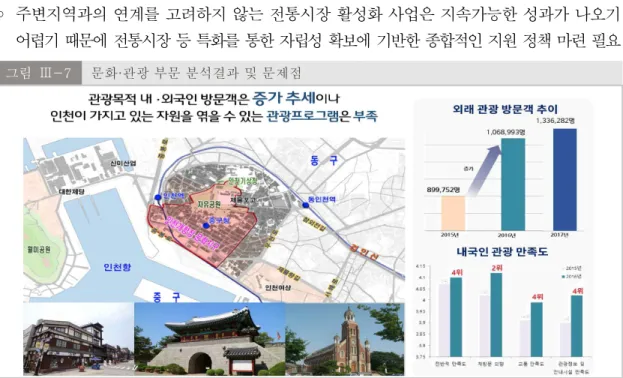This screenshot has width=623, height=378.
Task: Open the red brick church photo
Action: (x=345, y=339)
